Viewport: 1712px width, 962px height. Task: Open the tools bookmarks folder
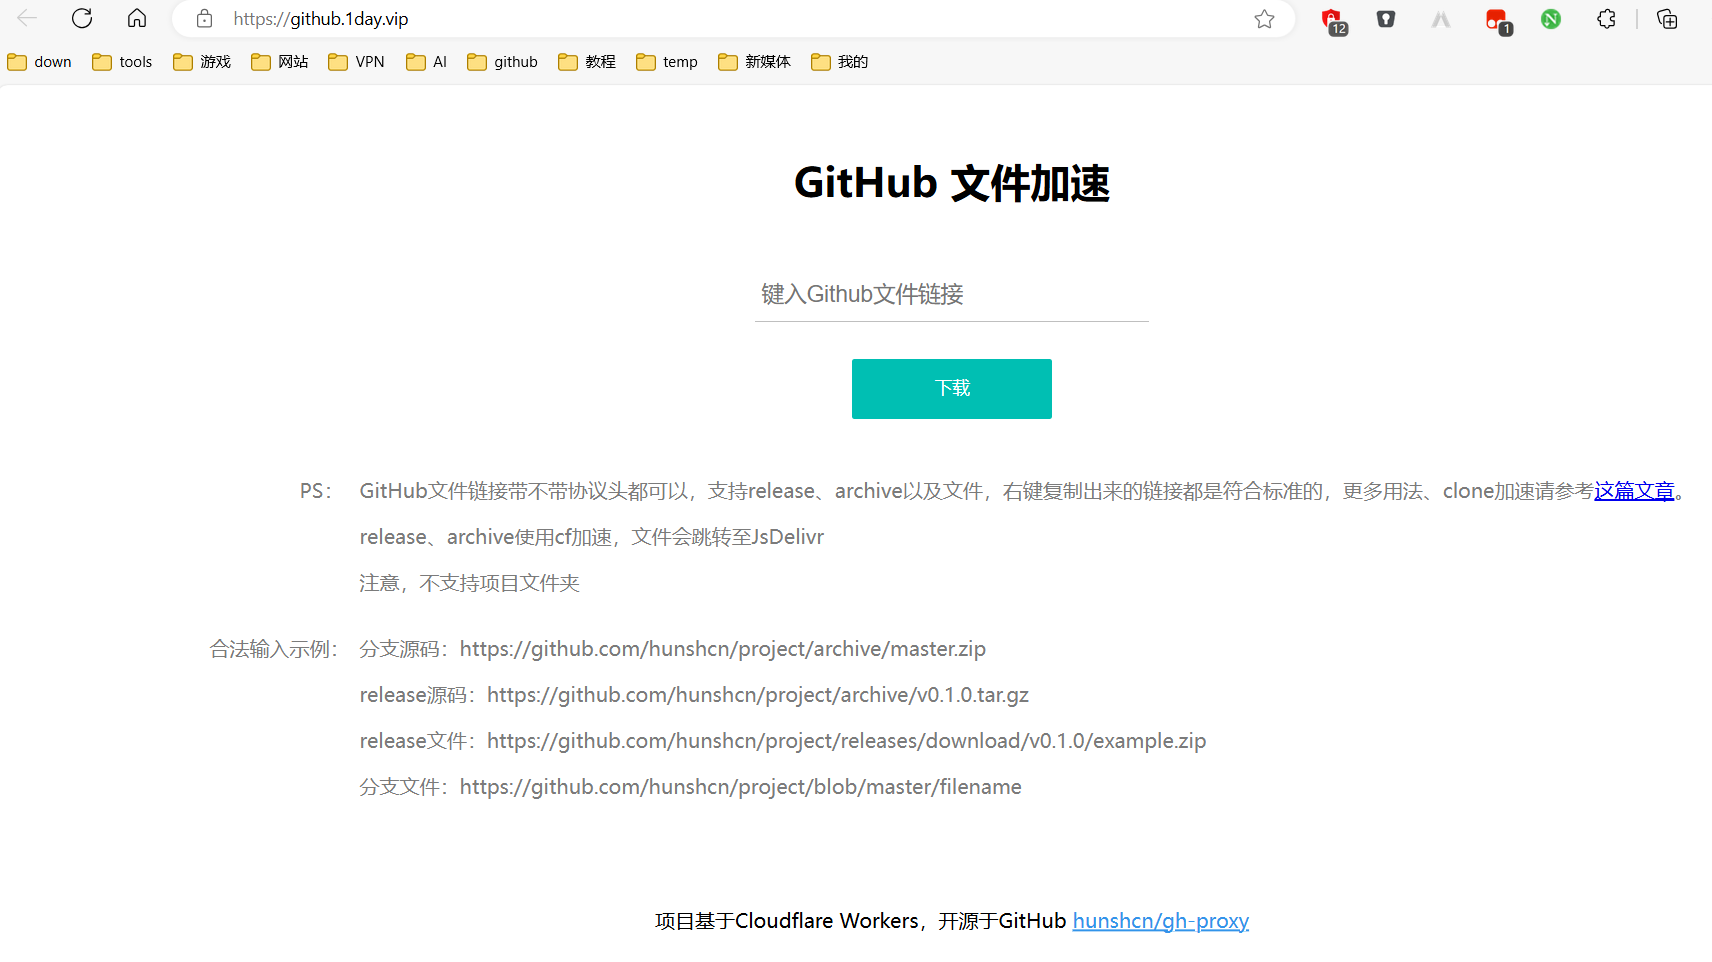pos(122,62)
